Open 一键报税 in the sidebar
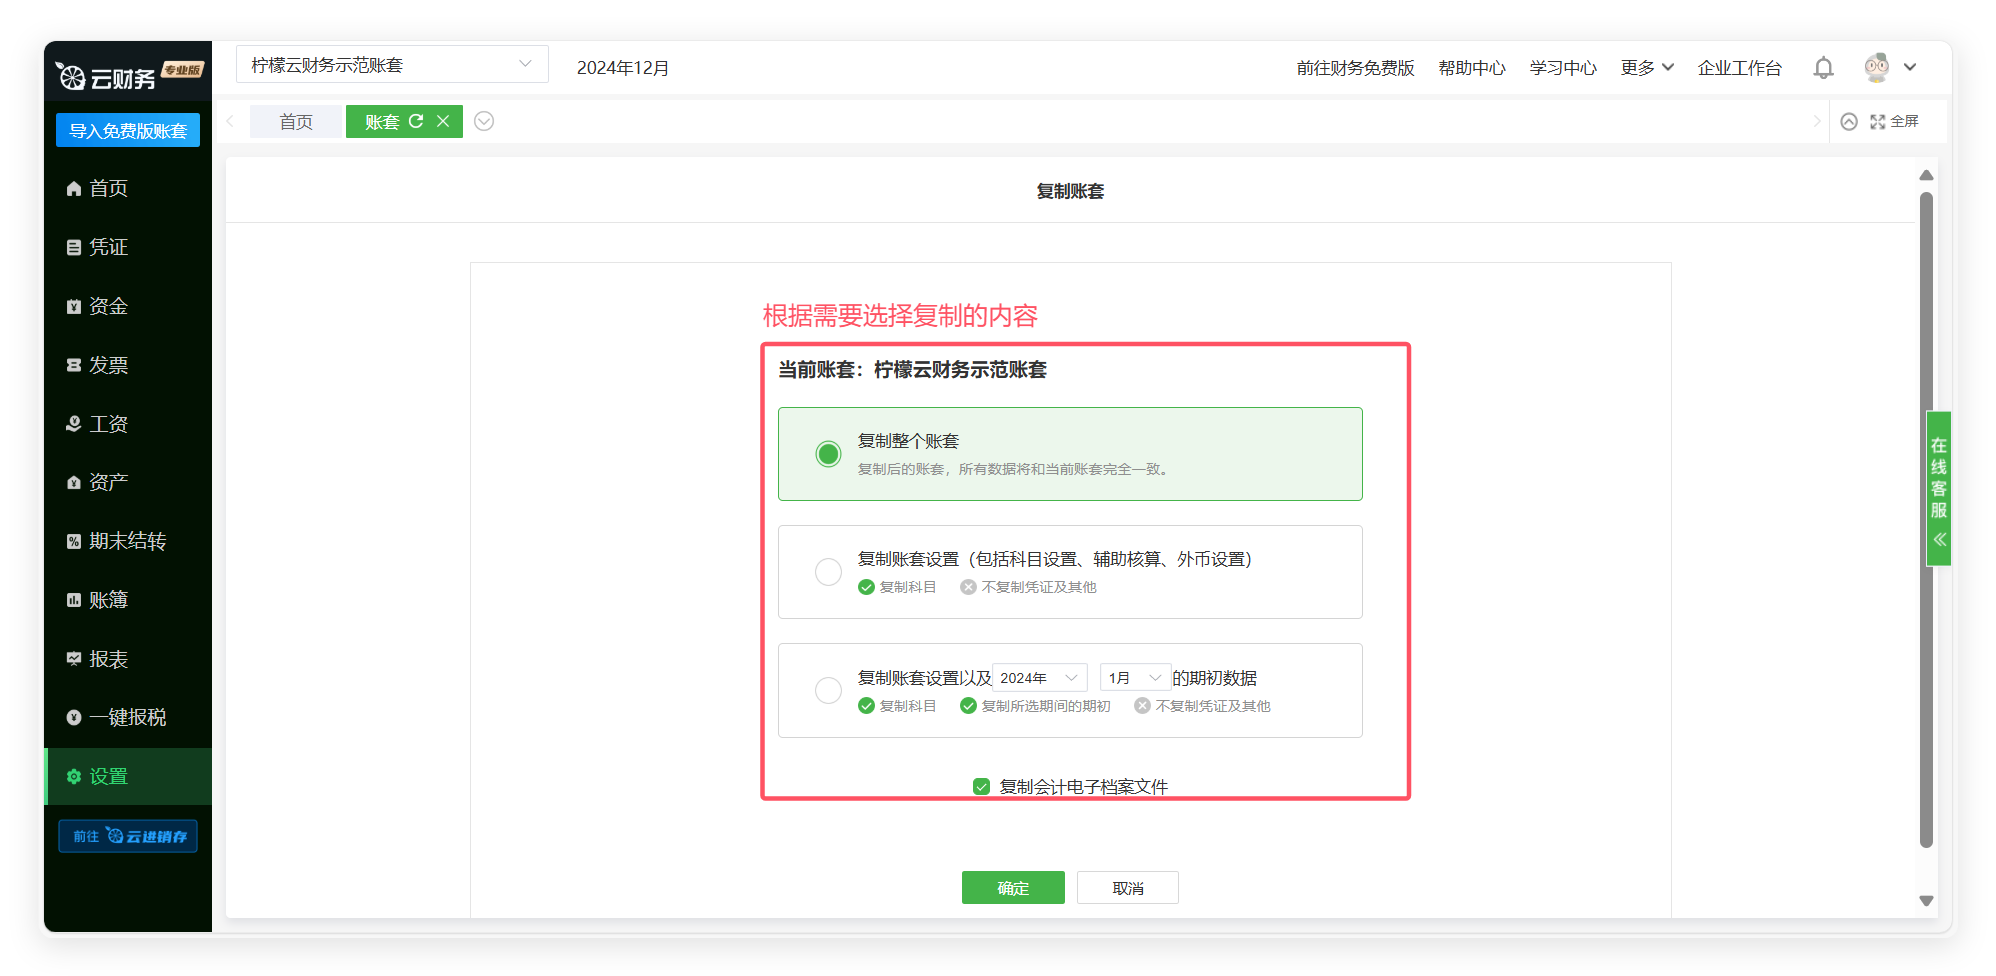The image size is (1996, 976). point(127,717)
